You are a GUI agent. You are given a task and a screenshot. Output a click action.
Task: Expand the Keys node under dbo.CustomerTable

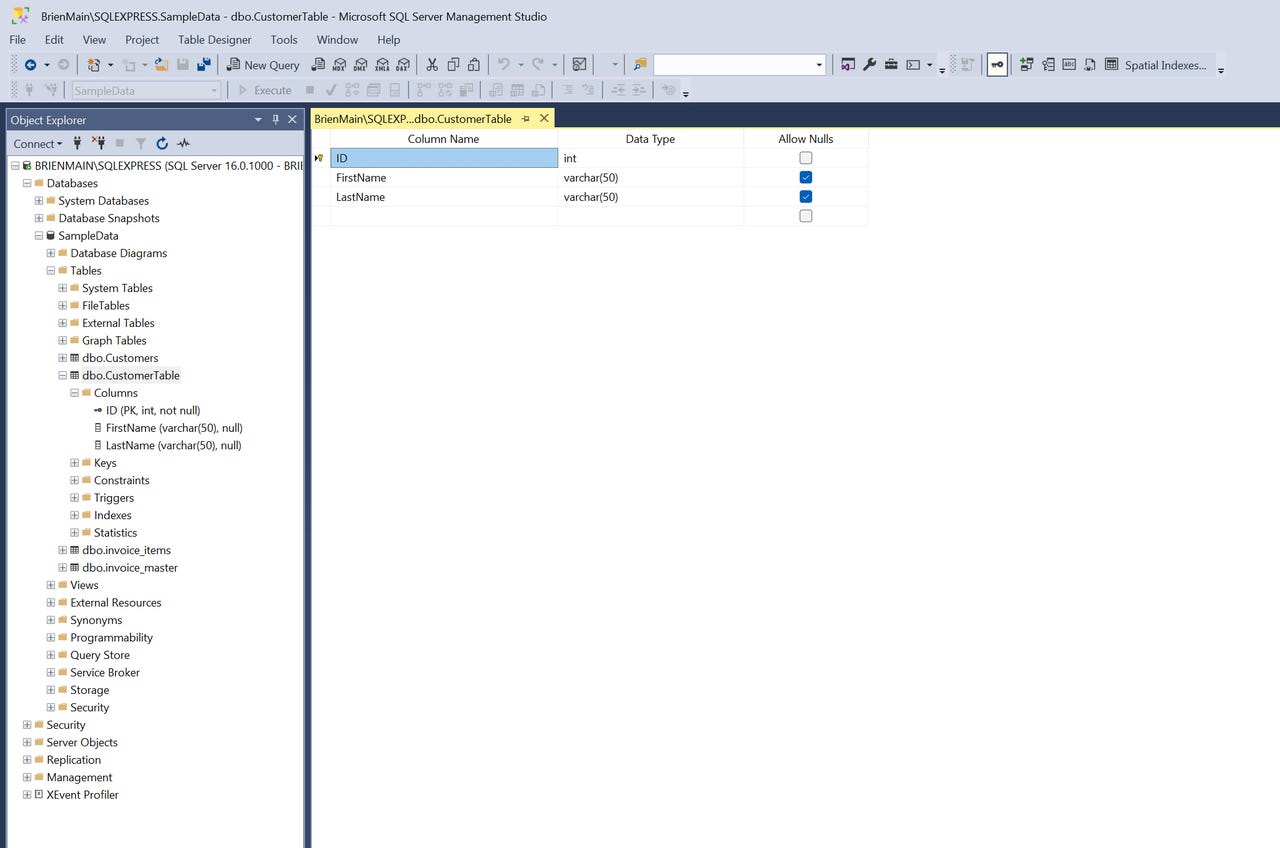(x=74, y=462)
